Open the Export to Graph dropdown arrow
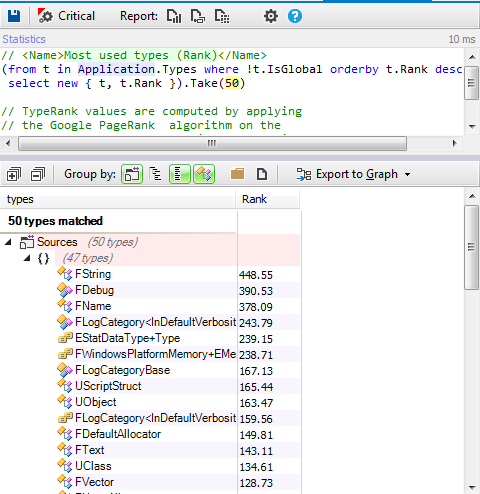This screenshot has height=494, width=480. 407,174
